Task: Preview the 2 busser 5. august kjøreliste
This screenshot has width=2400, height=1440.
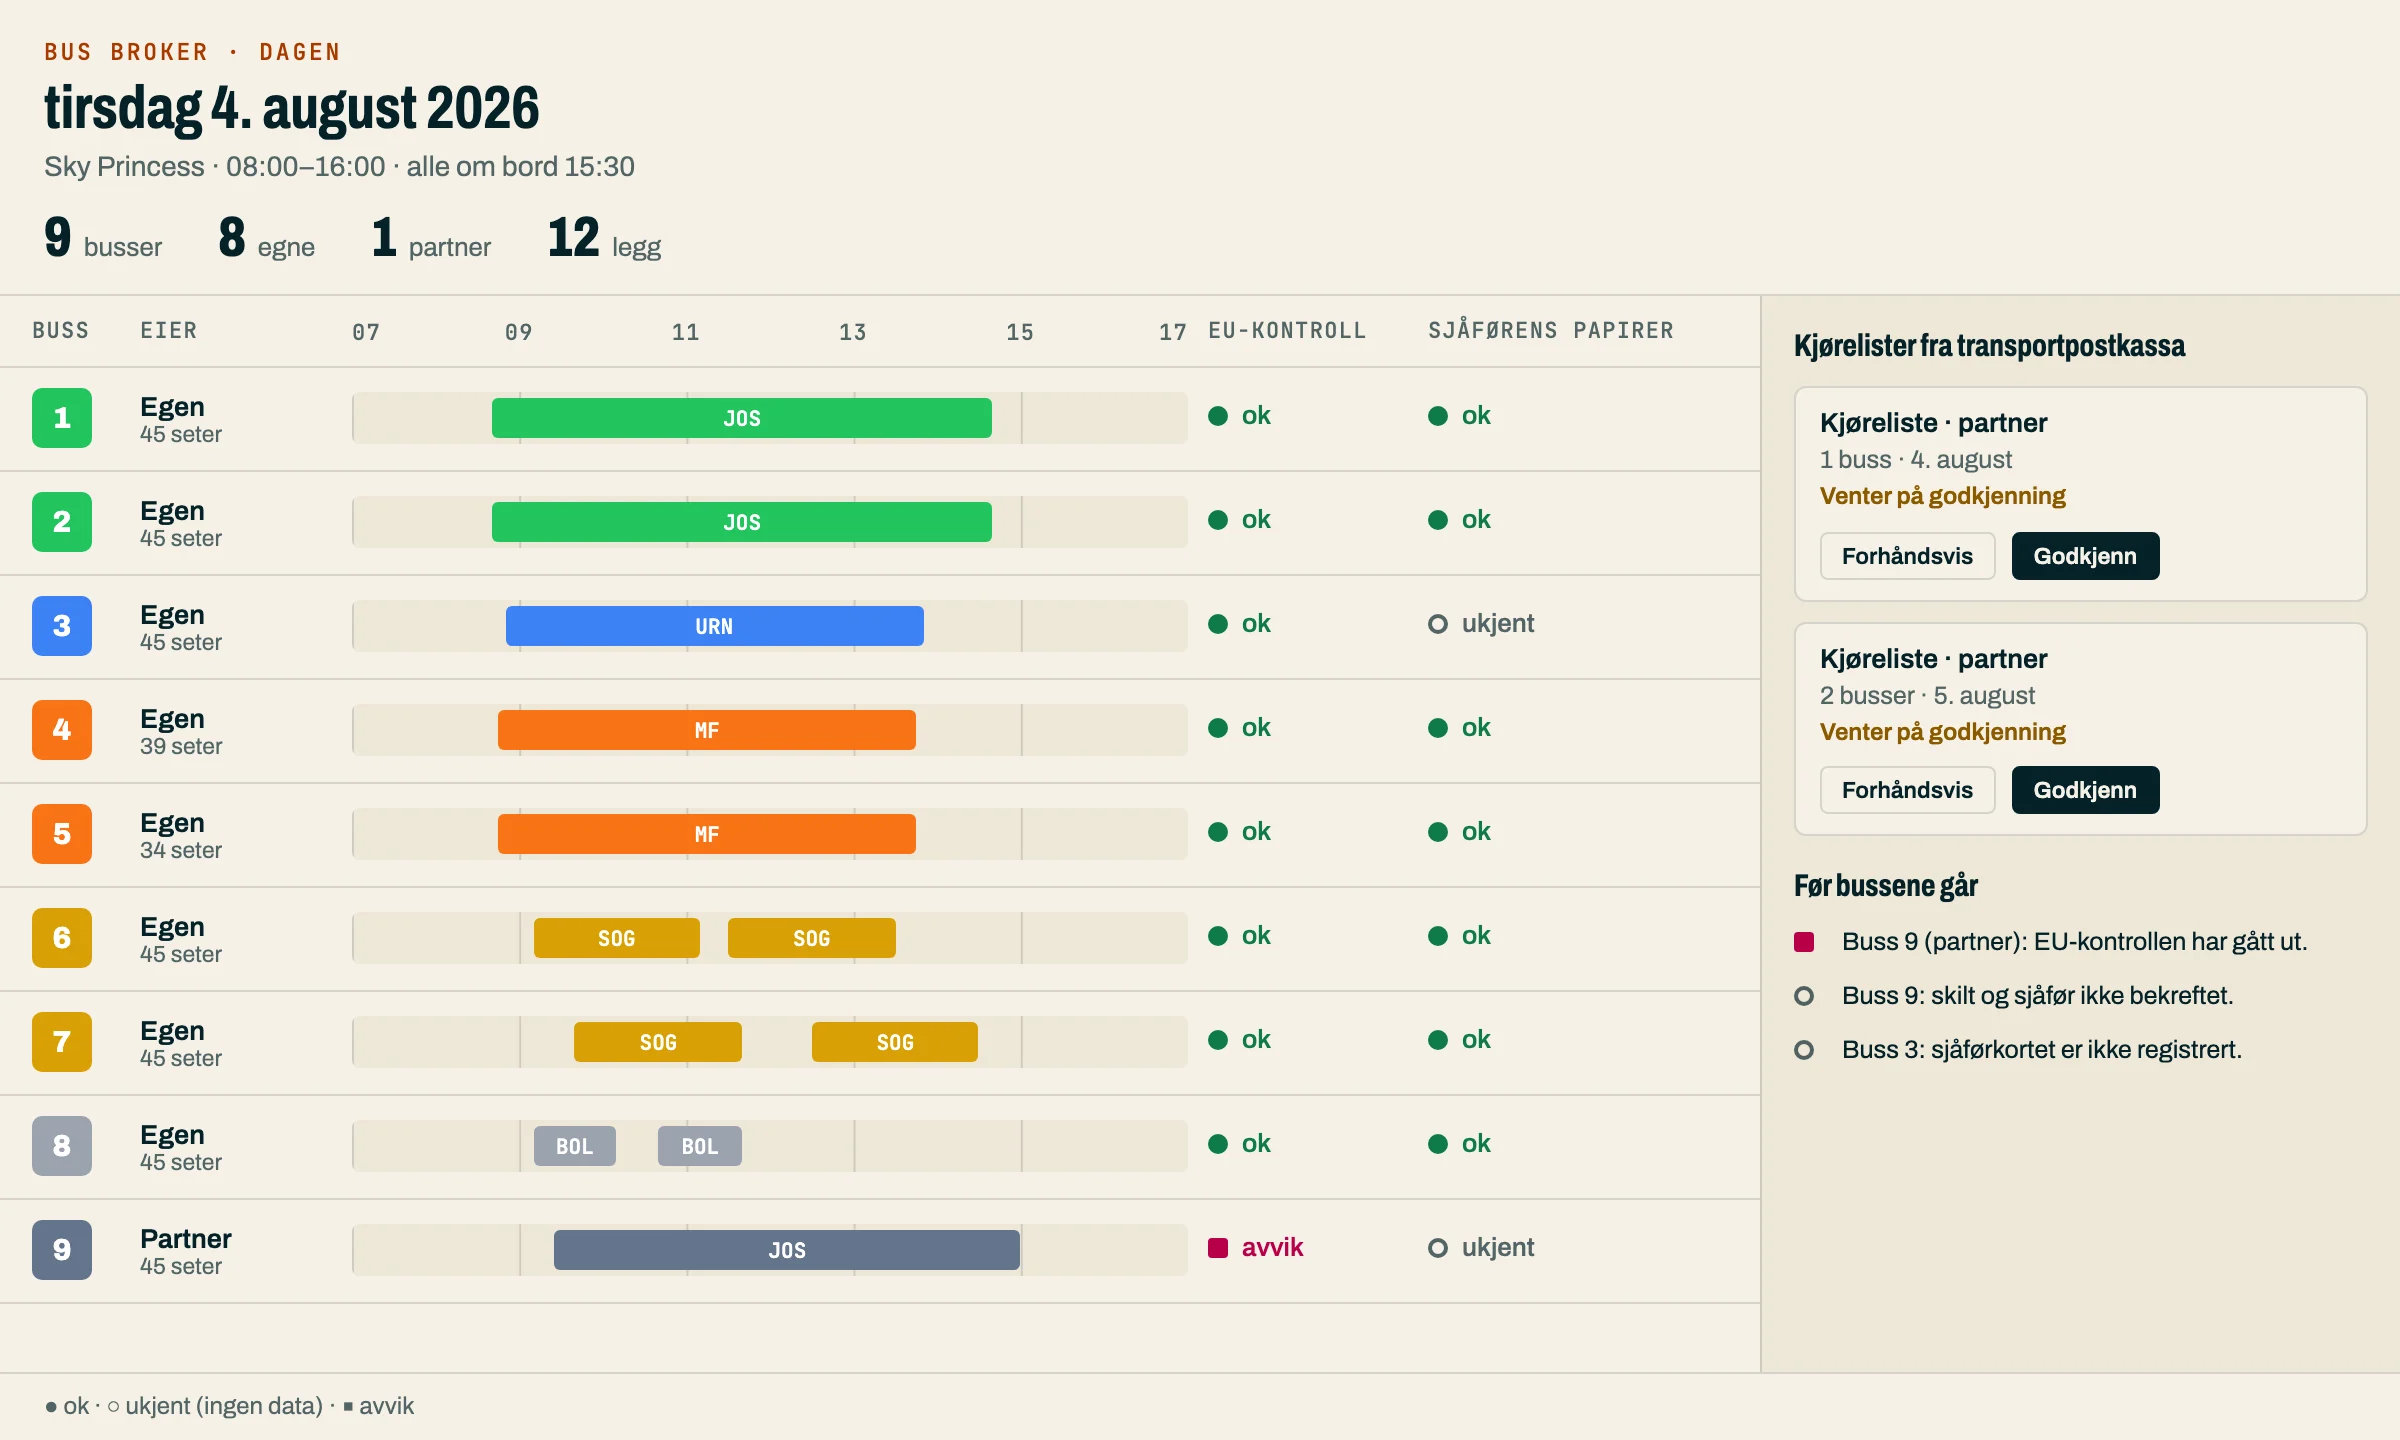Action: (x=1907, y=790)
